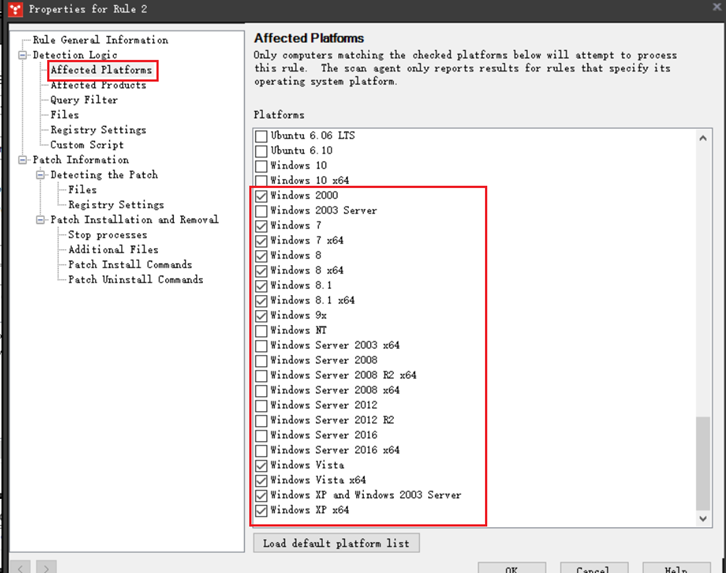The height and width of the screenshot is (573, 726).
Task: Check the Windows 2003 Server box
Action: [x=261, y=211]
